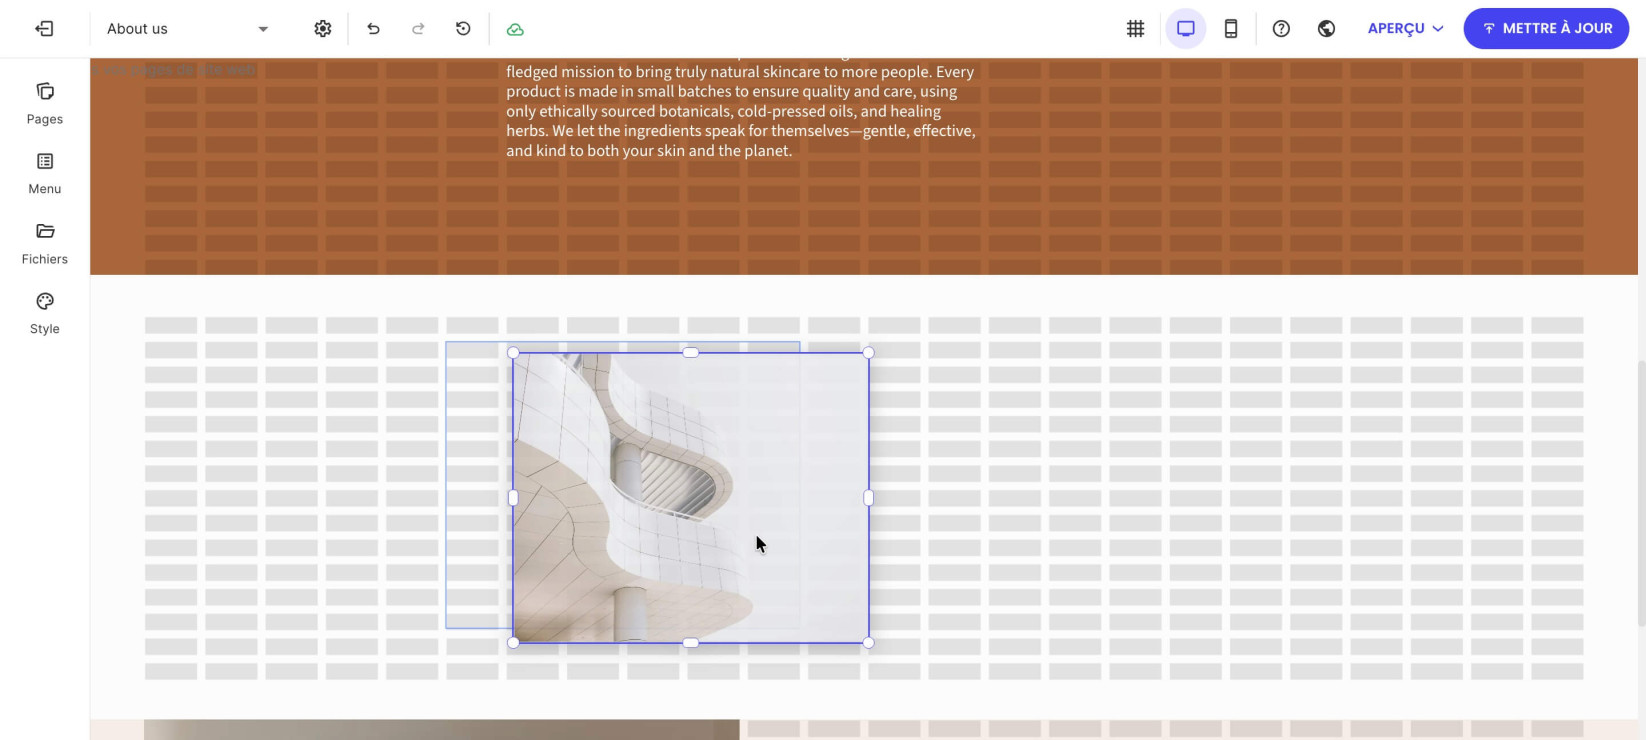Open the About us page dropdown
This screenshot has height=740, width=1646.
pyautogui.click(x=188, y=29)
